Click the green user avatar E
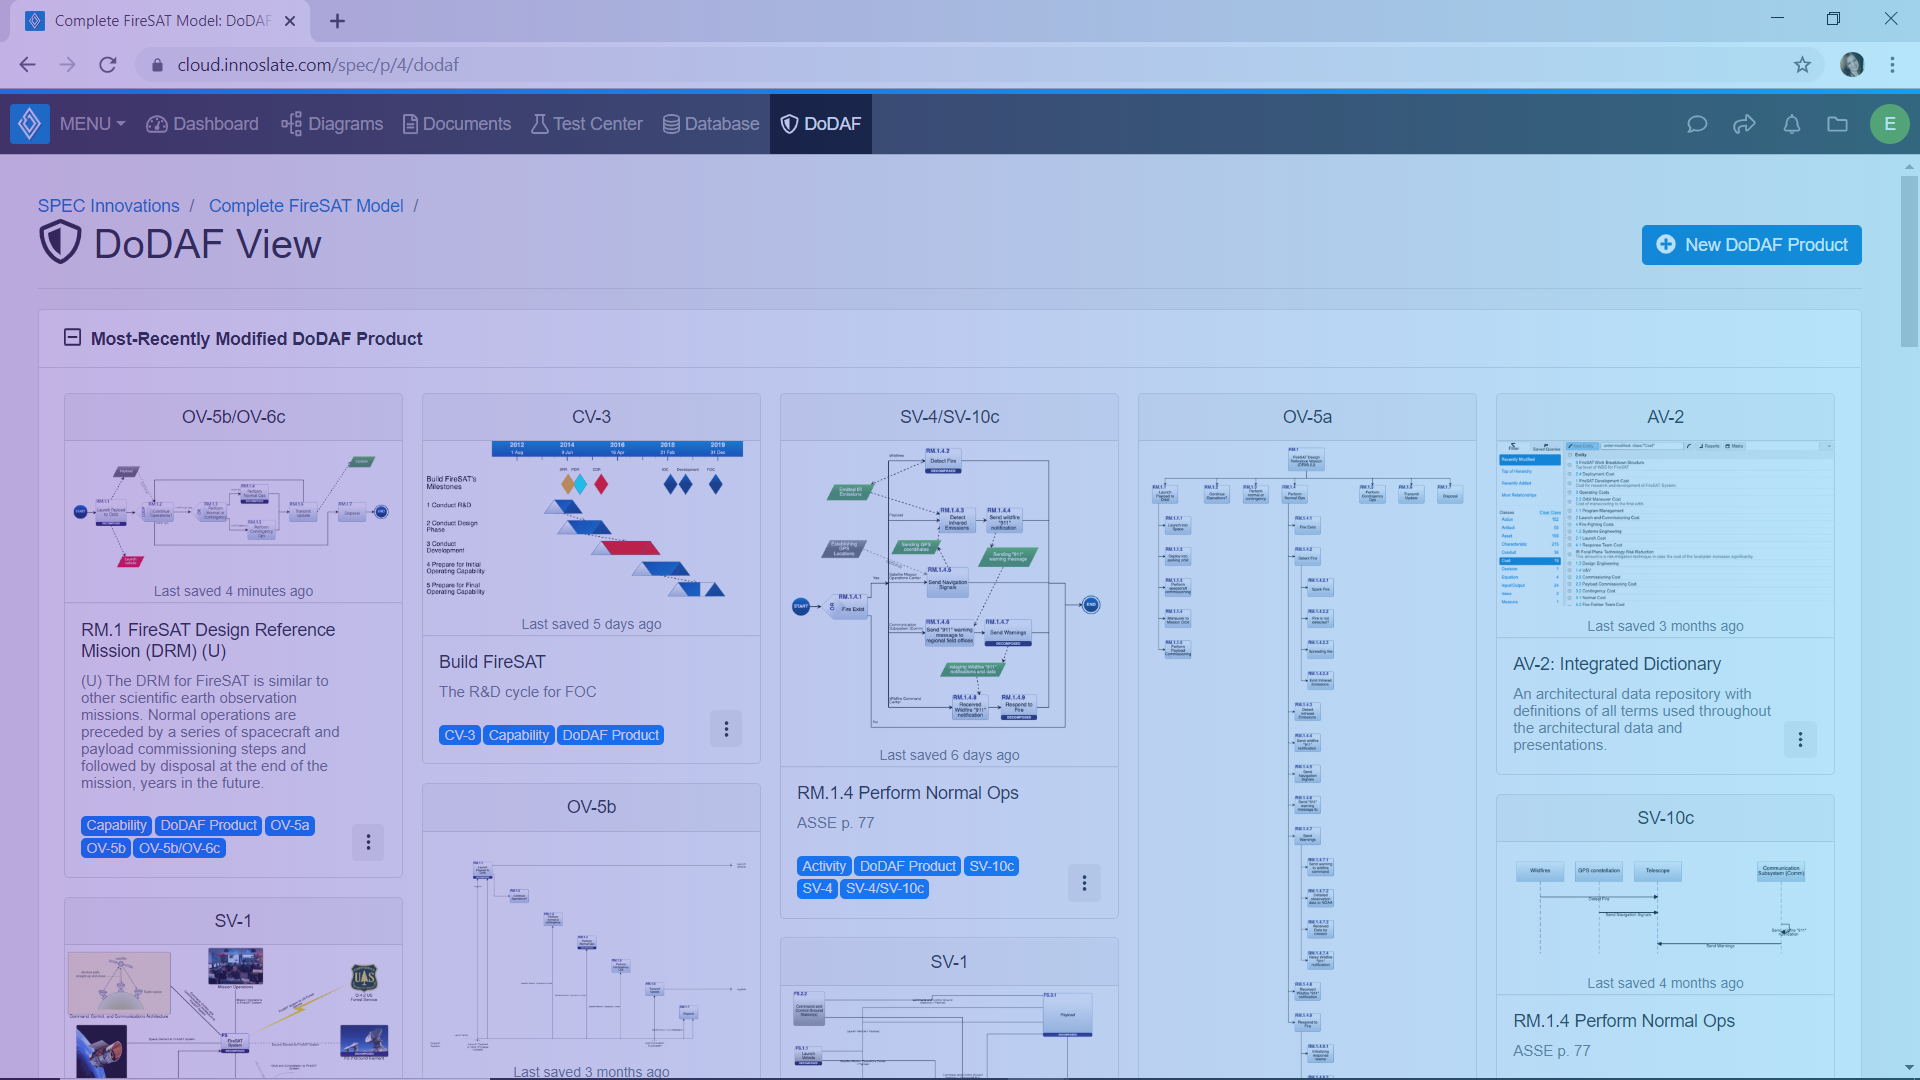The image size is (1920, 1080). (1889, 124)
